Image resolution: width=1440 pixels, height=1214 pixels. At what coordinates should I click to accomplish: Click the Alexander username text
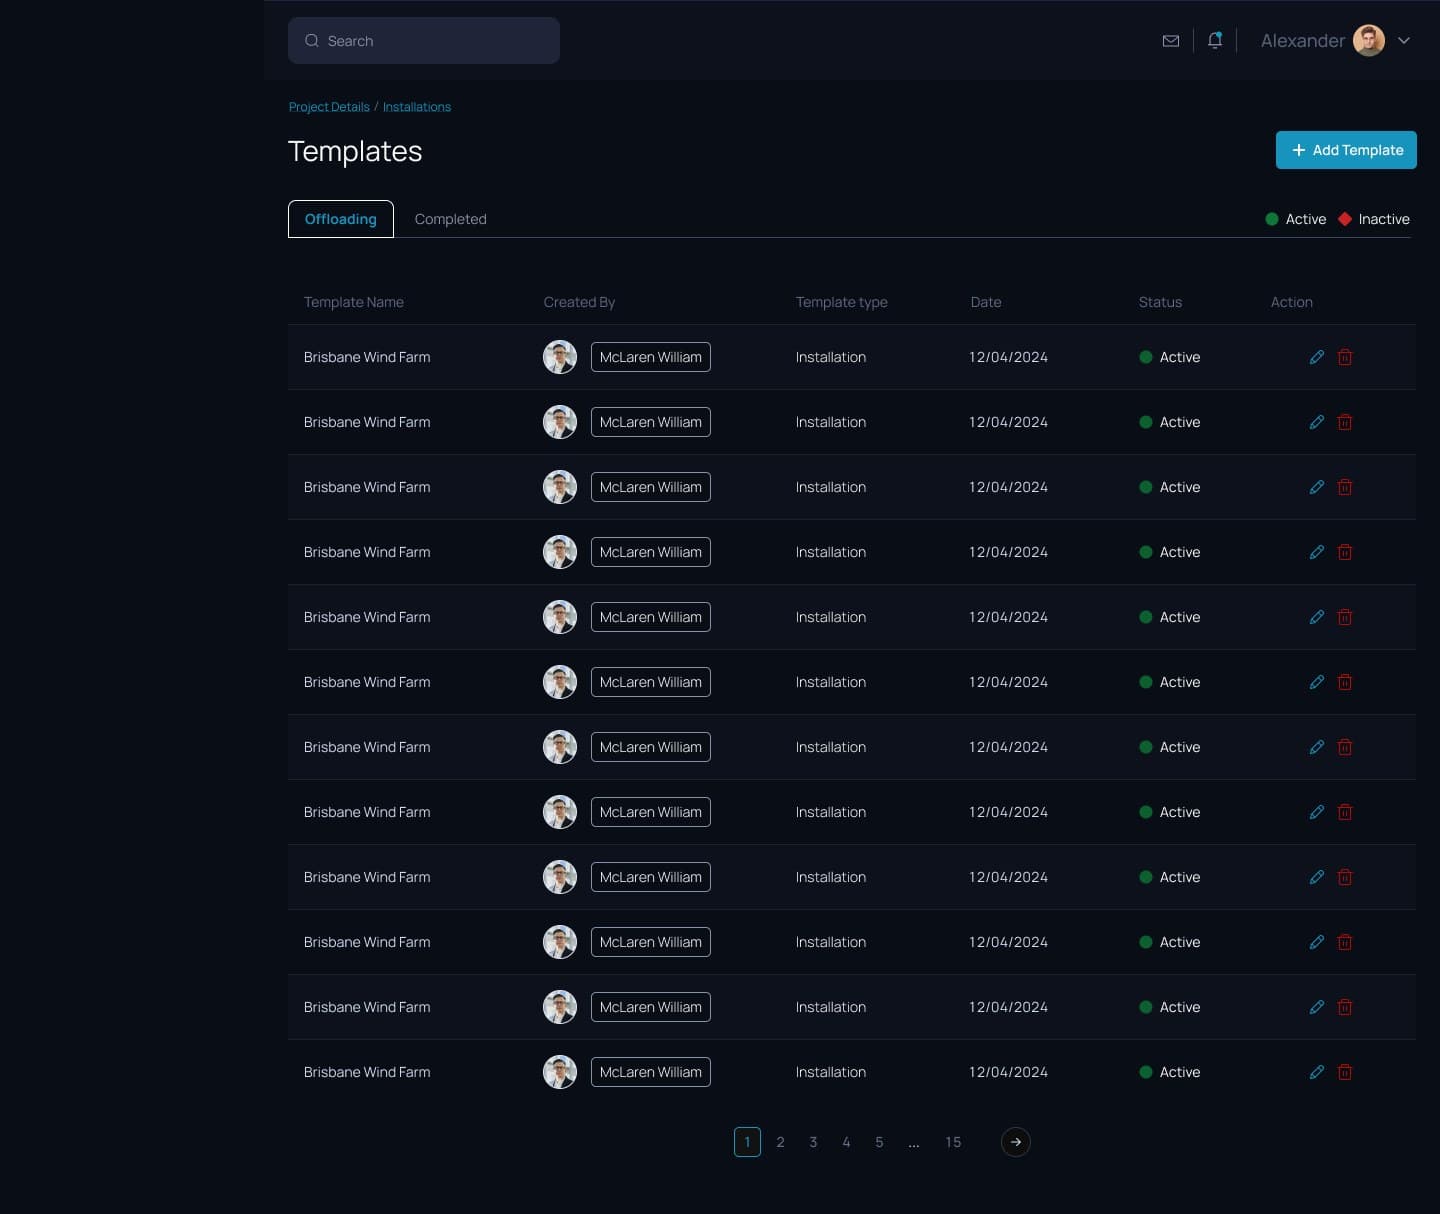1303,41
